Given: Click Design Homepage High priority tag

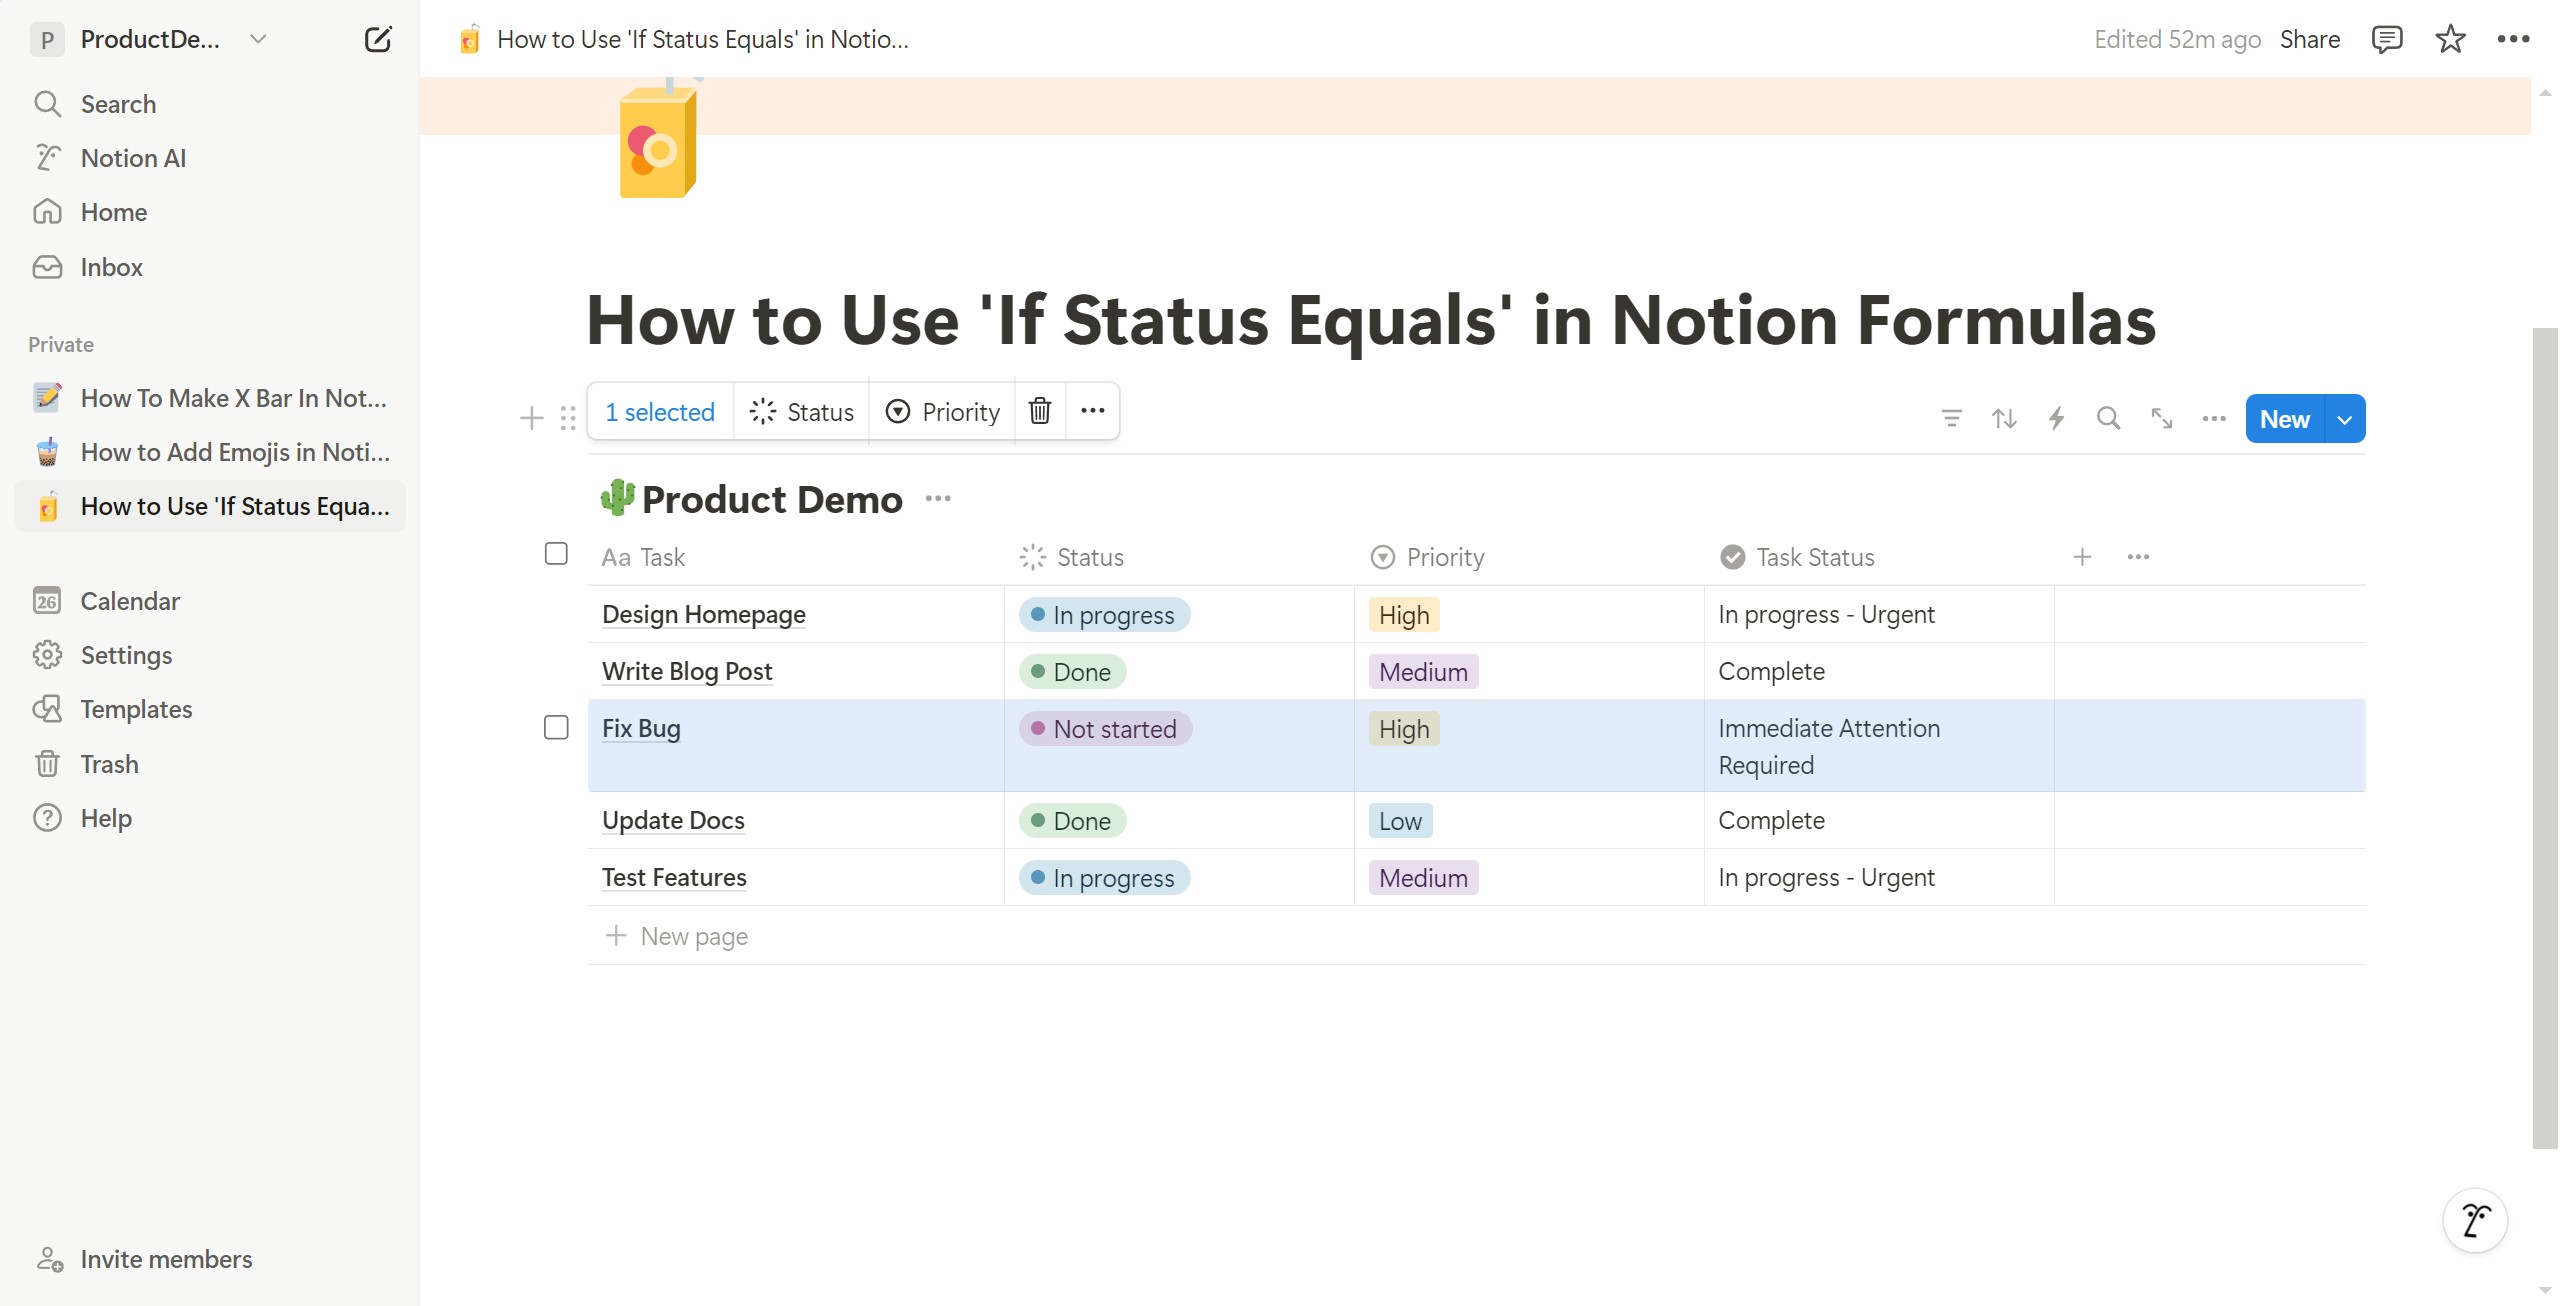Looking at the screenshot, I should click(1404, 615).
